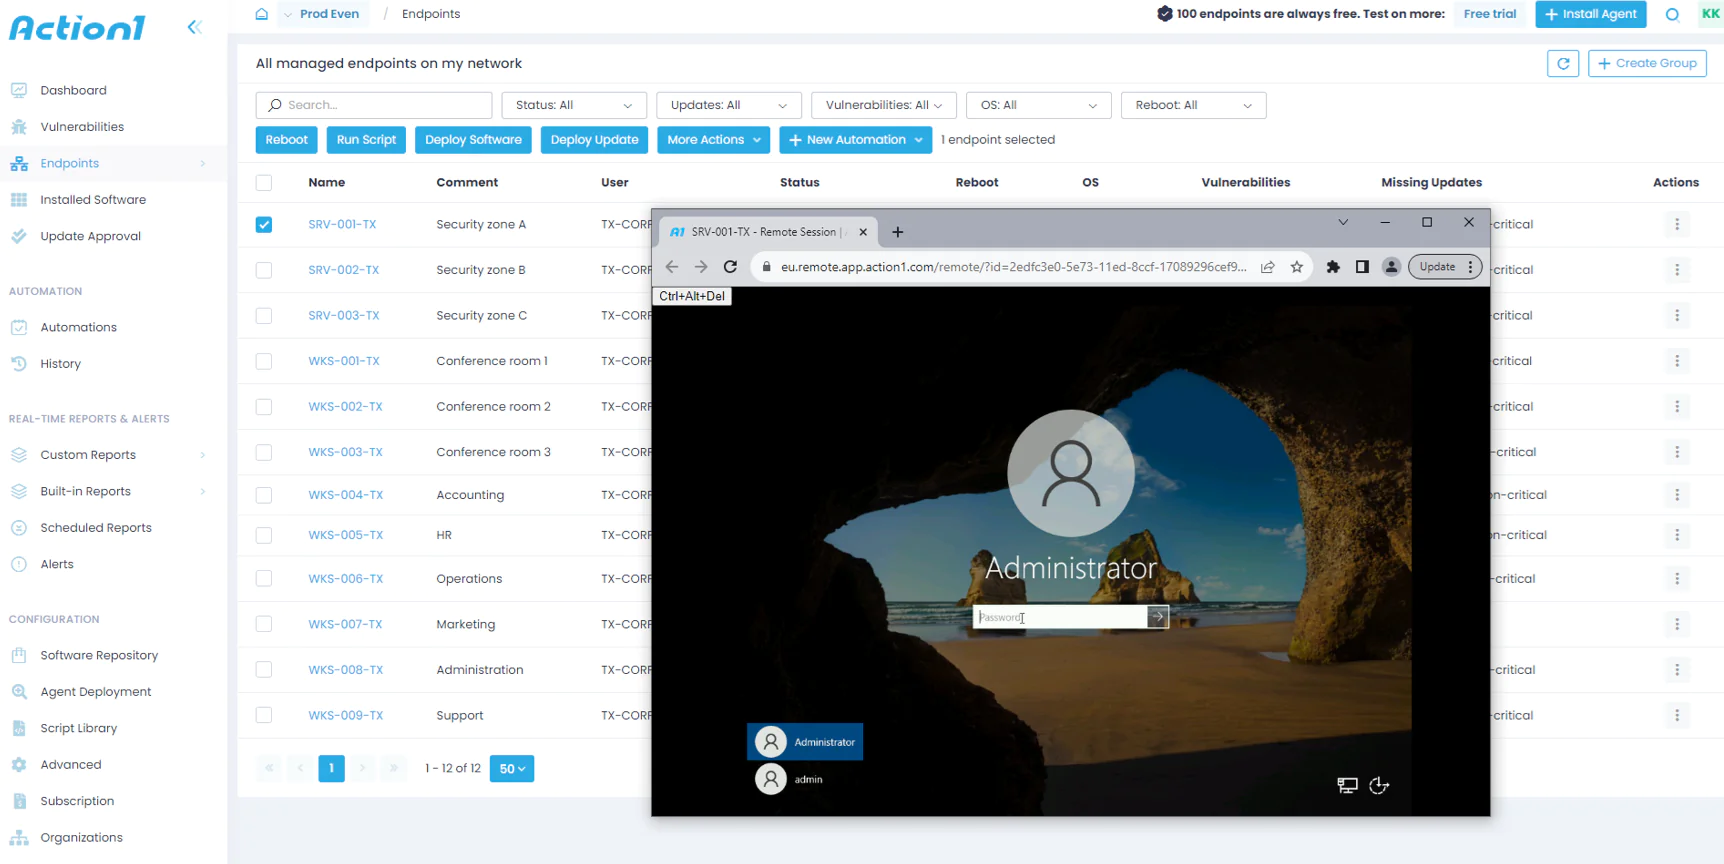Open Vulnerabilities in the sidebar

pos(82,127)
